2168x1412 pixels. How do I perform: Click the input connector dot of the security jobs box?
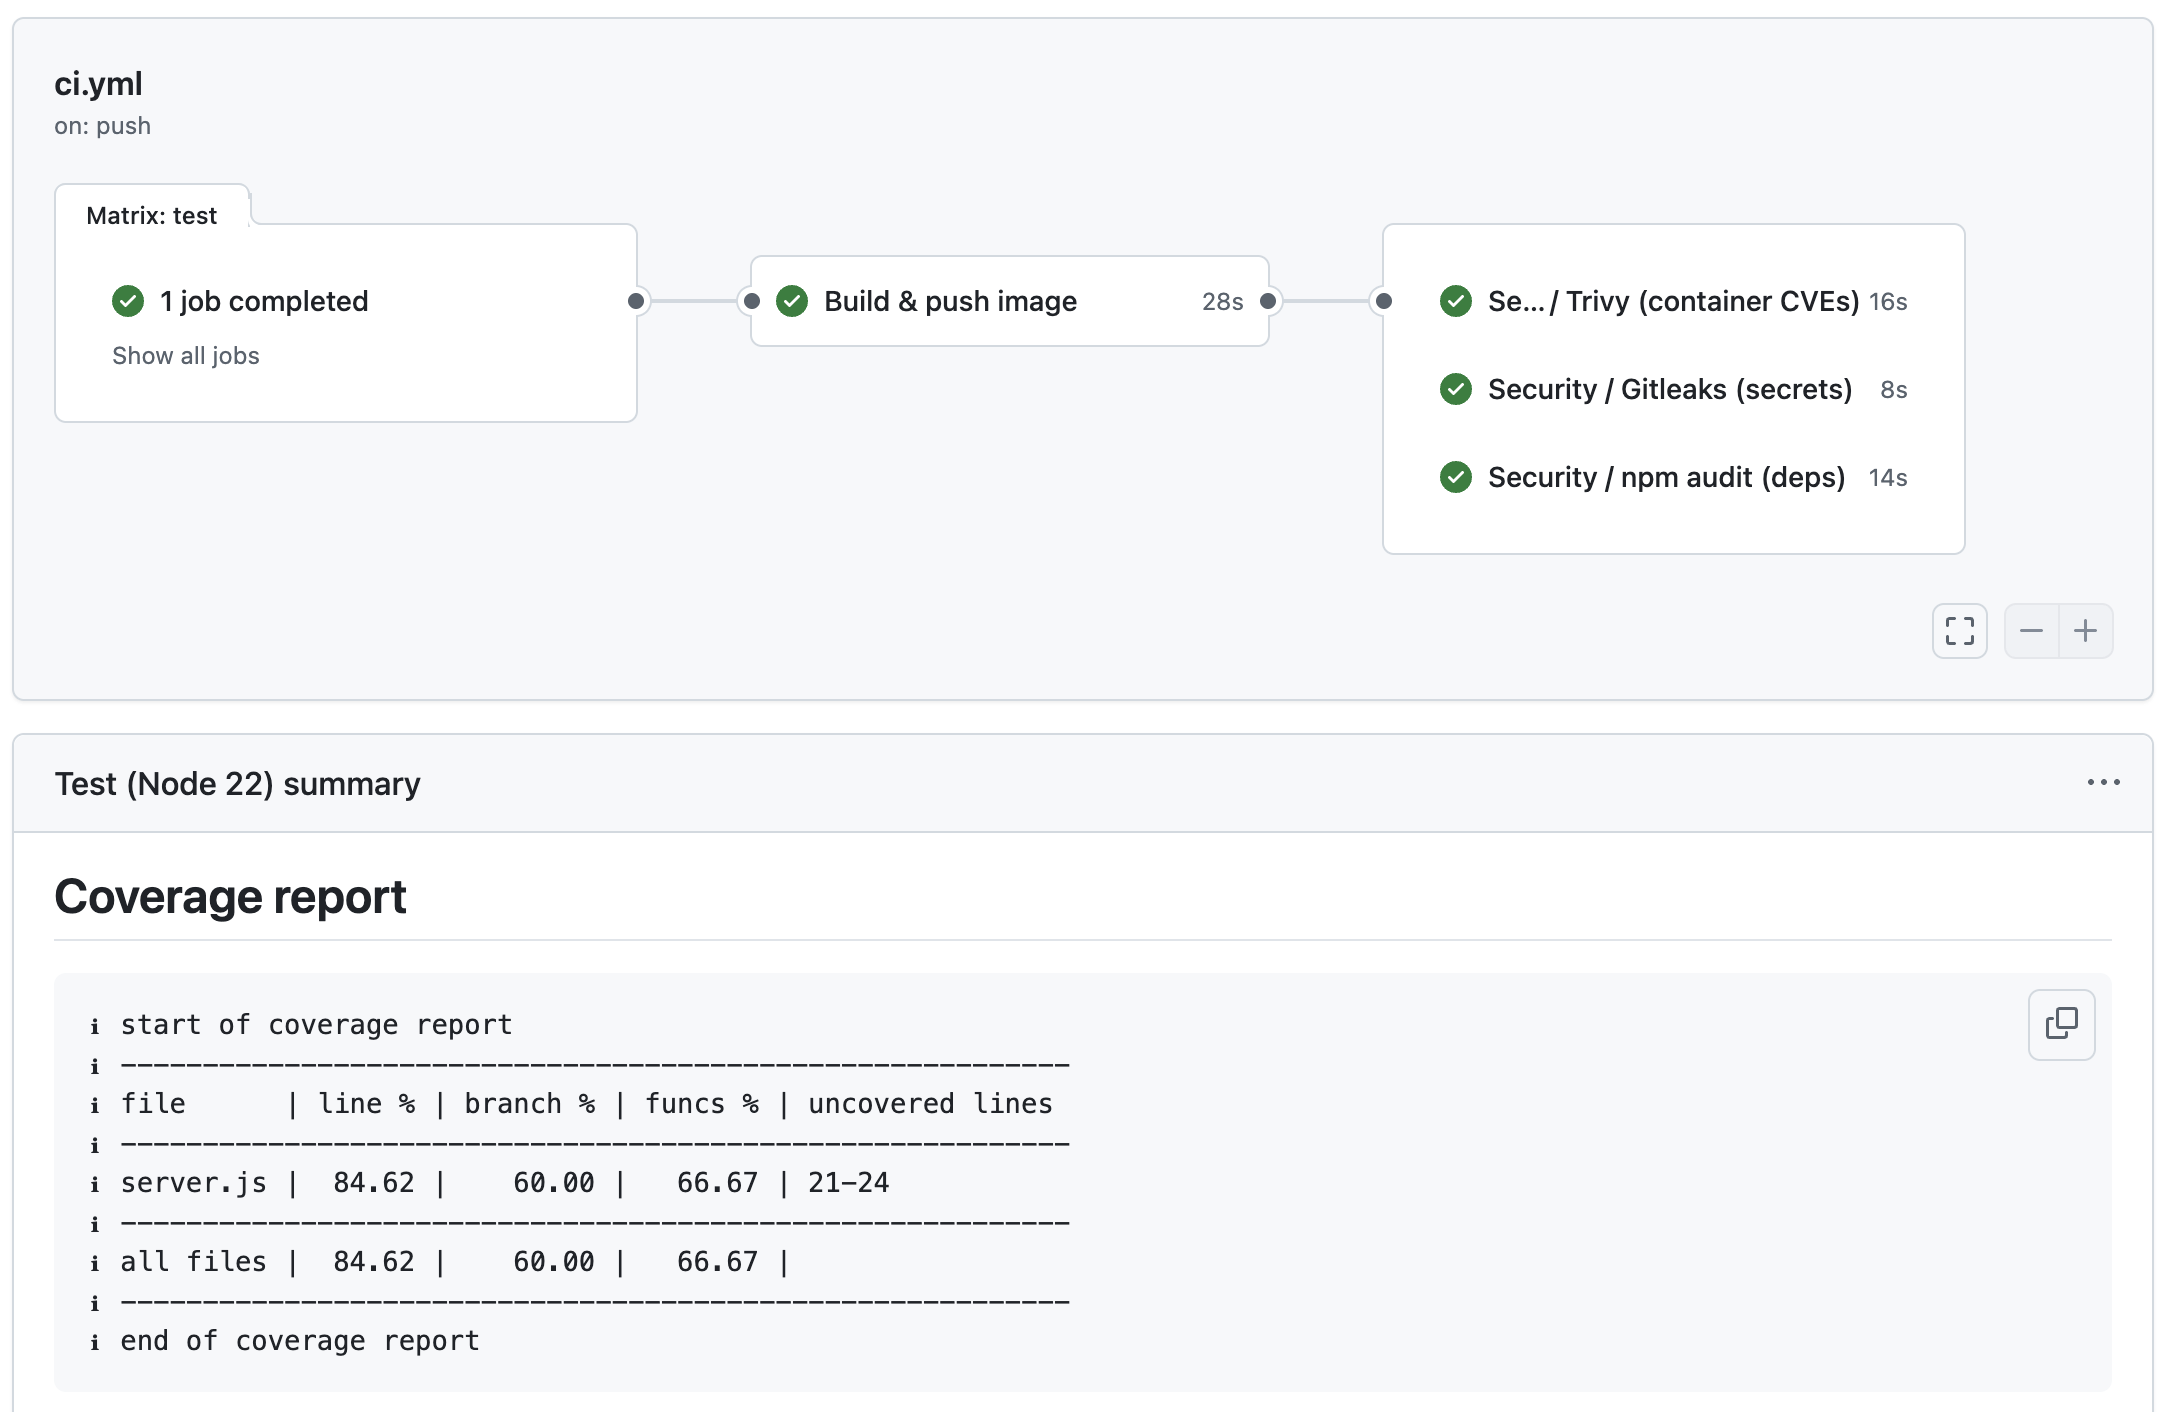click(1384, 301)
